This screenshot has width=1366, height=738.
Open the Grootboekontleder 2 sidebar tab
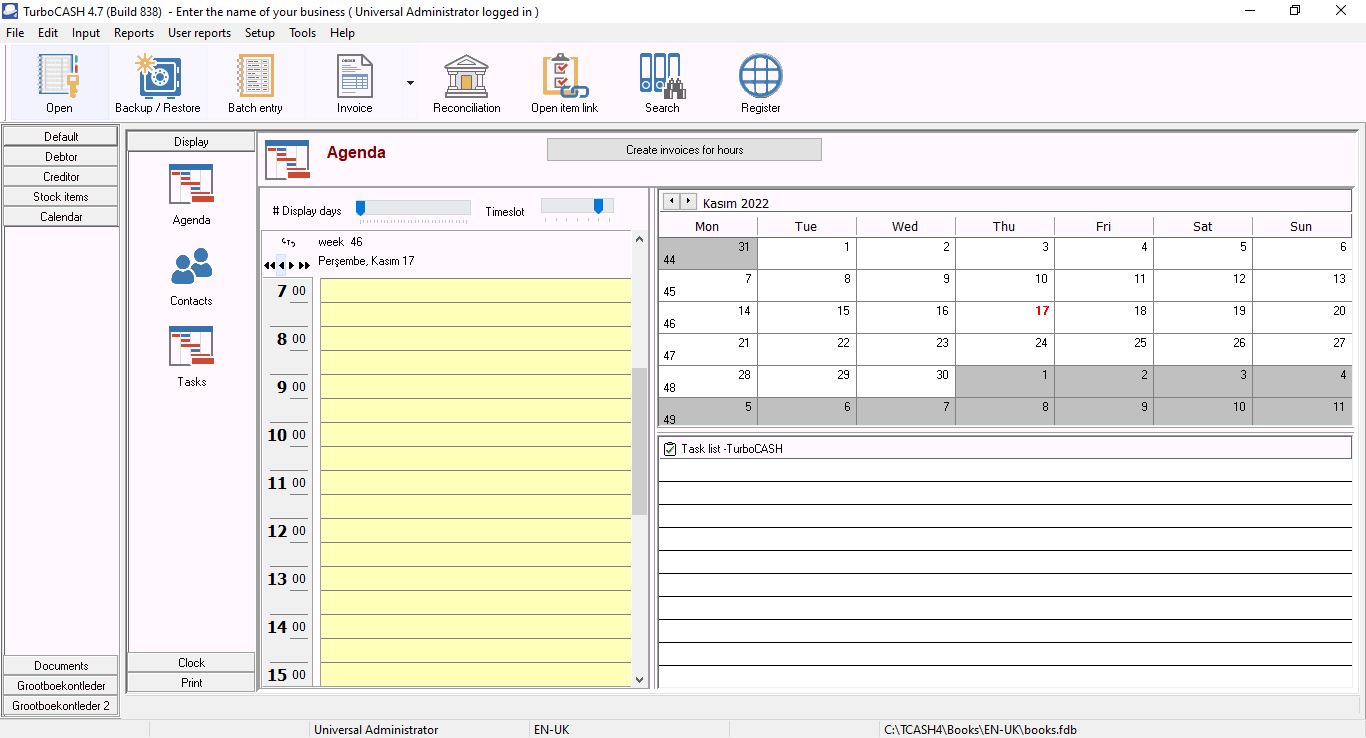pos(61,705)
